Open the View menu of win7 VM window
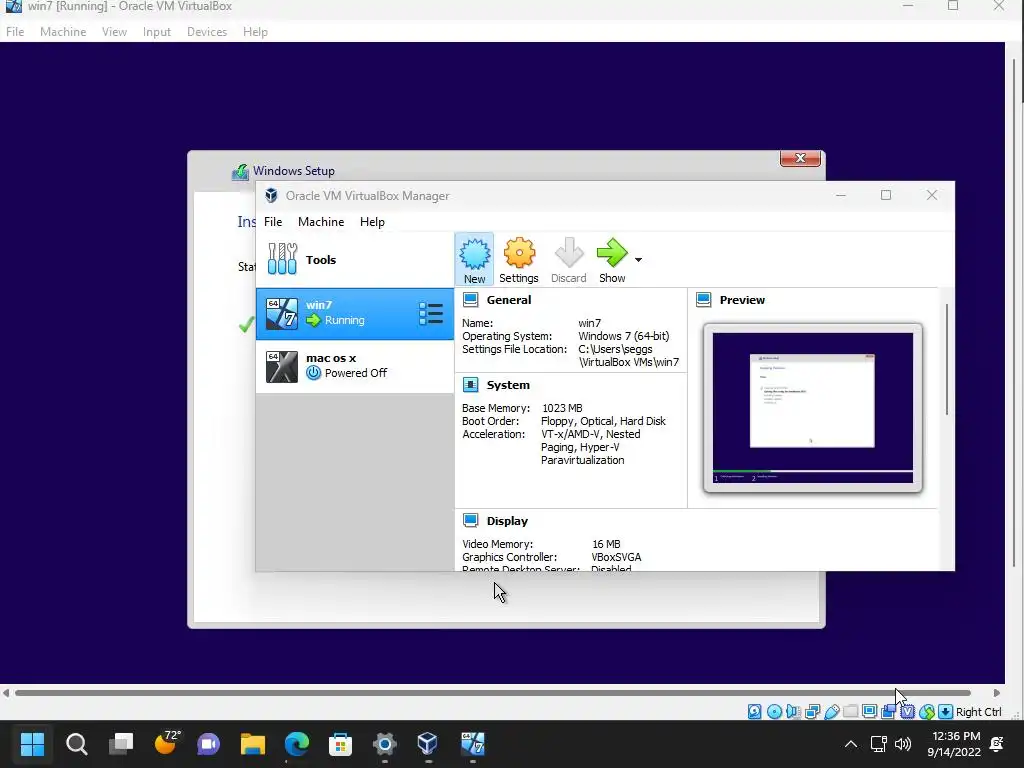The width and height of the screenshot is (1024, 768). pos(114,31)
